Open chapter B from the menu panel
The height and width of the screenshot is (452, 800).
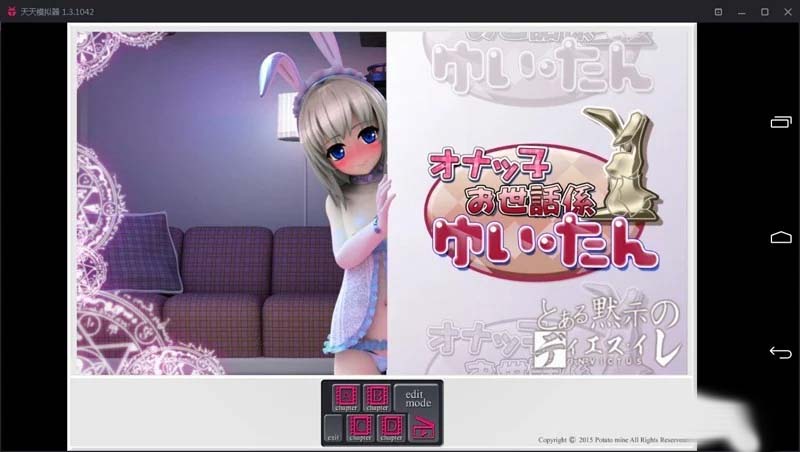click(377, 397)
